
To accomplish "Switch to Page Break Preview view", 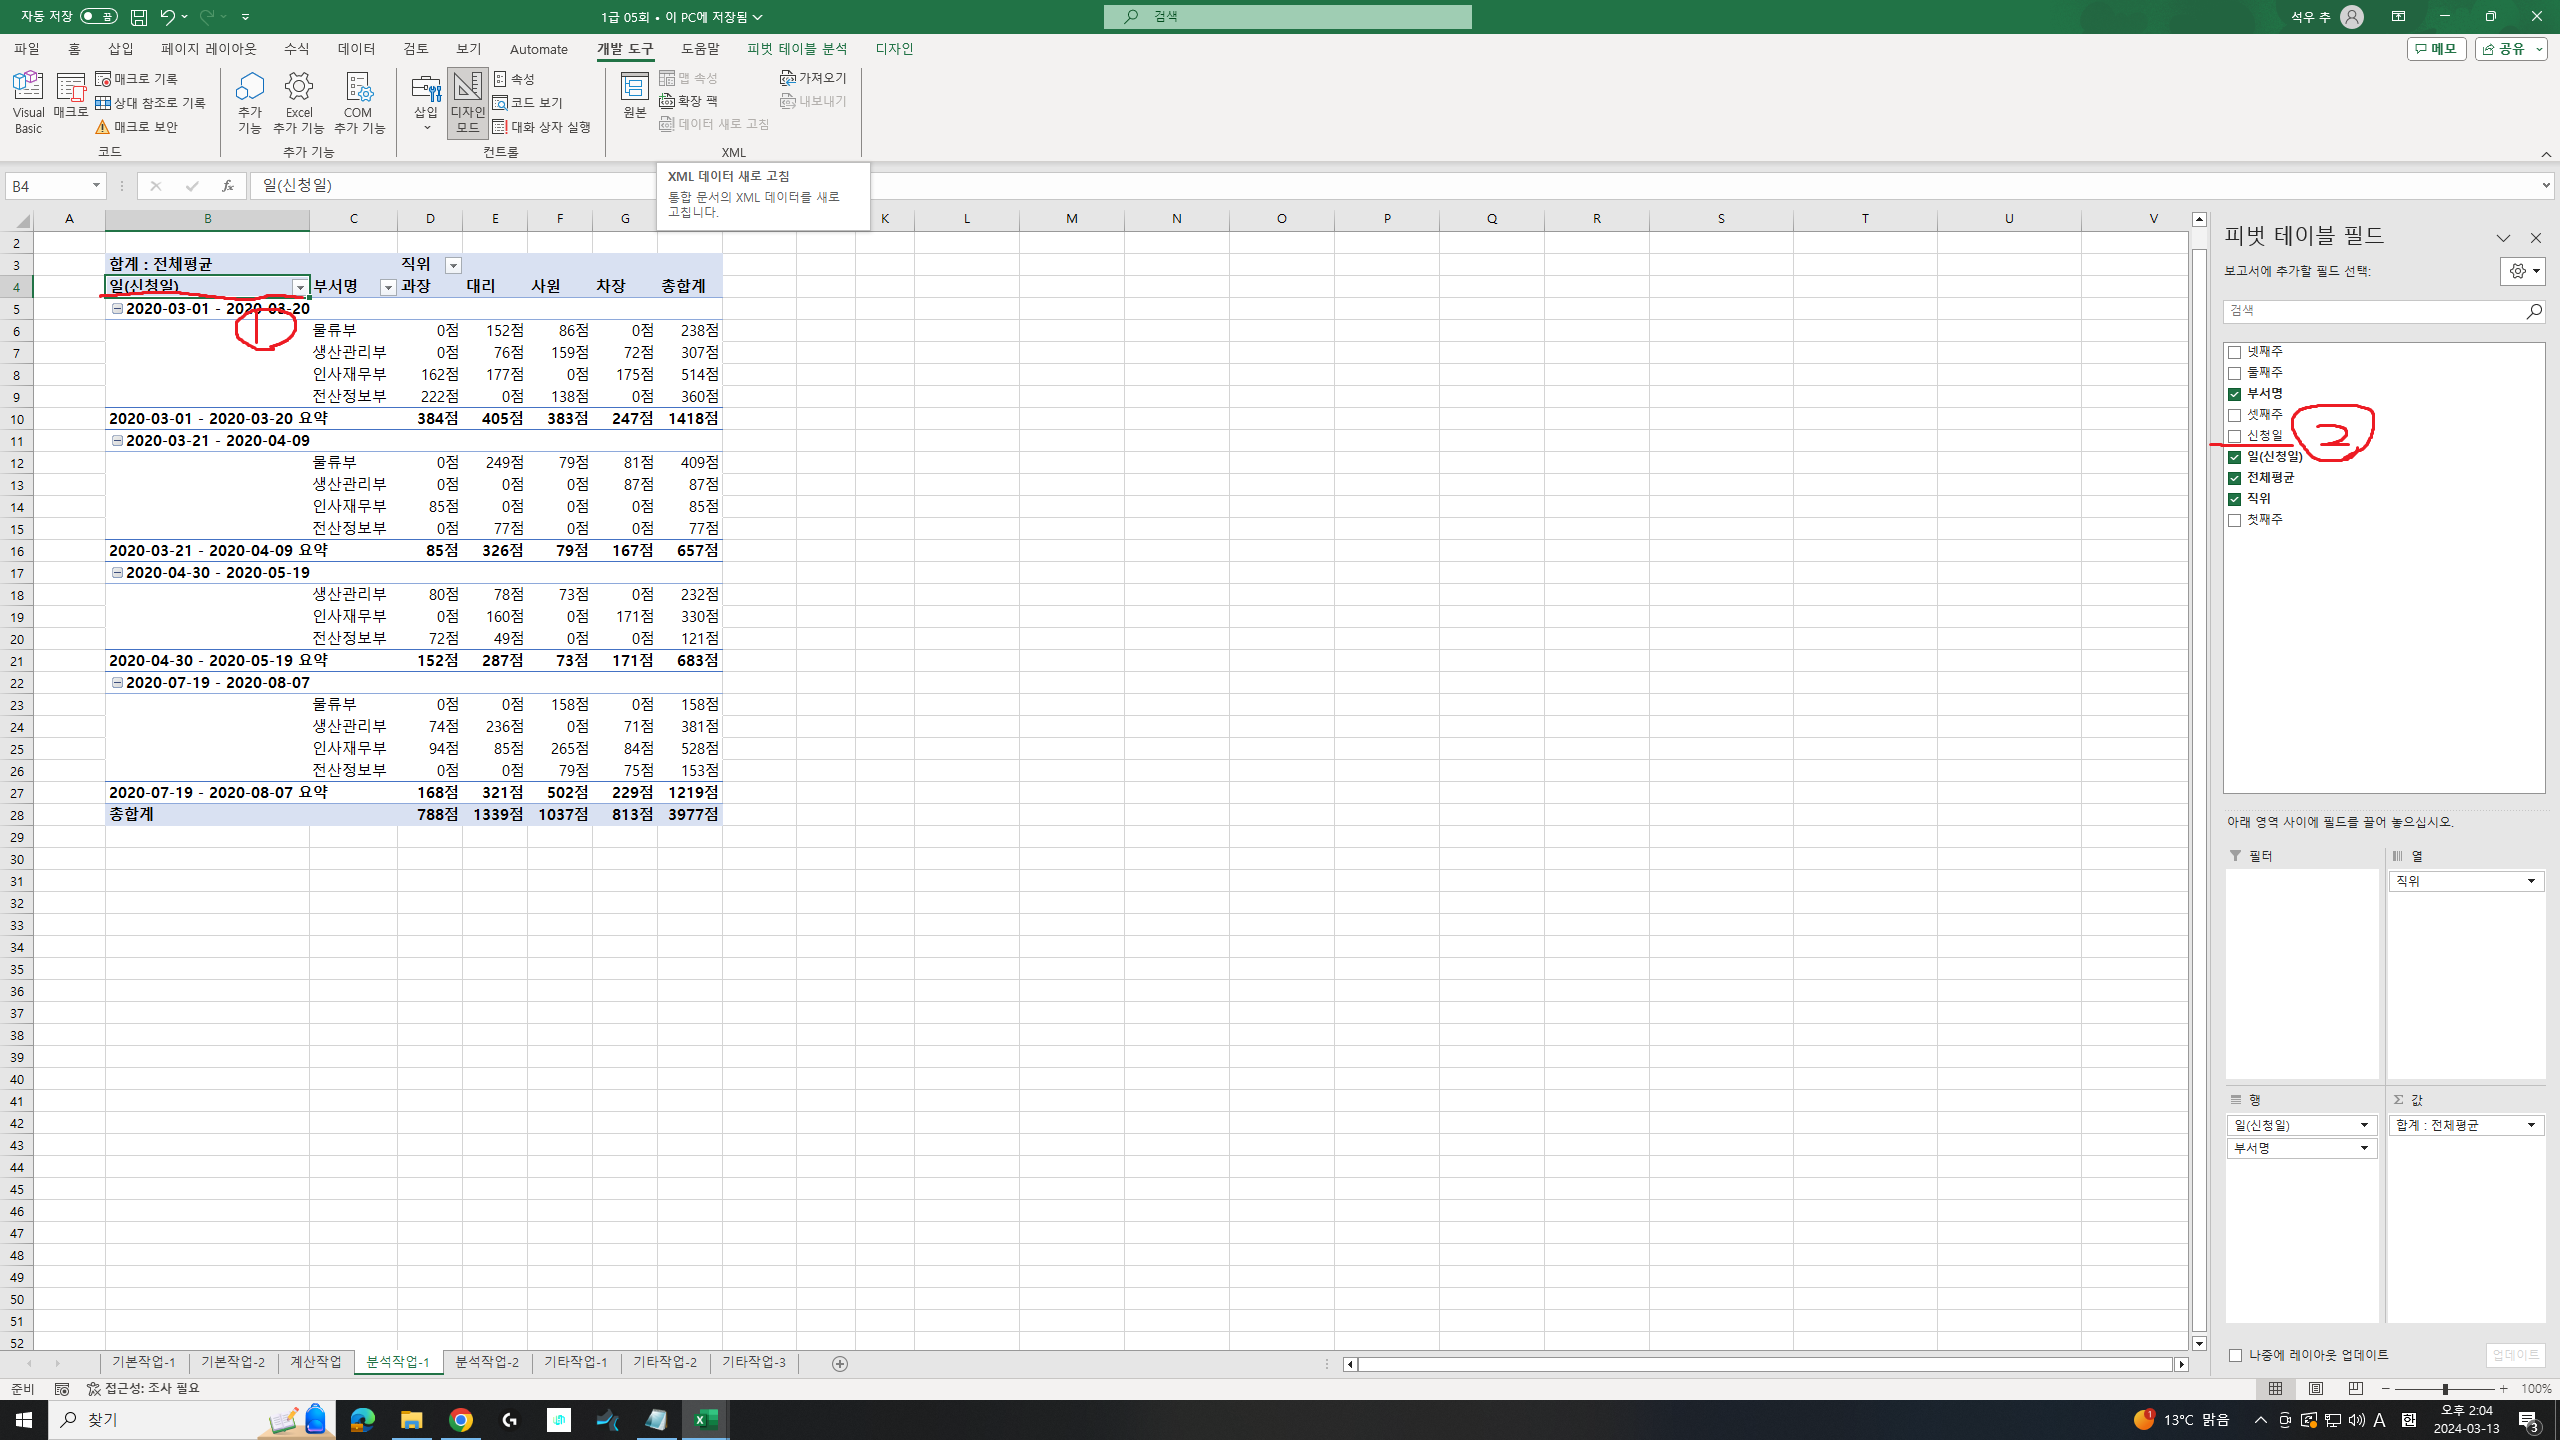I will click(x=2355, y=1389).
